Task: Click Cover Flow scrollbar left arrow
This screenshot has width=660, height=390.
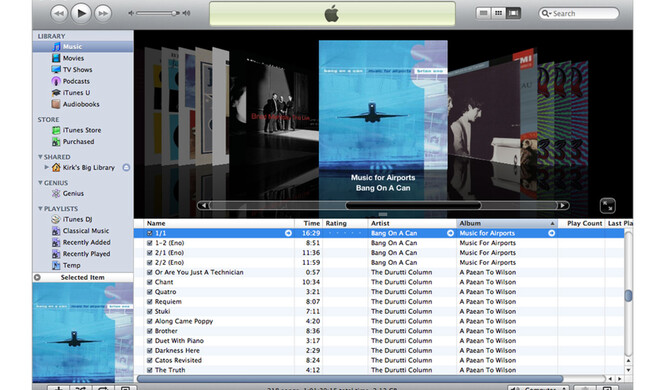Action: (204, 206)
